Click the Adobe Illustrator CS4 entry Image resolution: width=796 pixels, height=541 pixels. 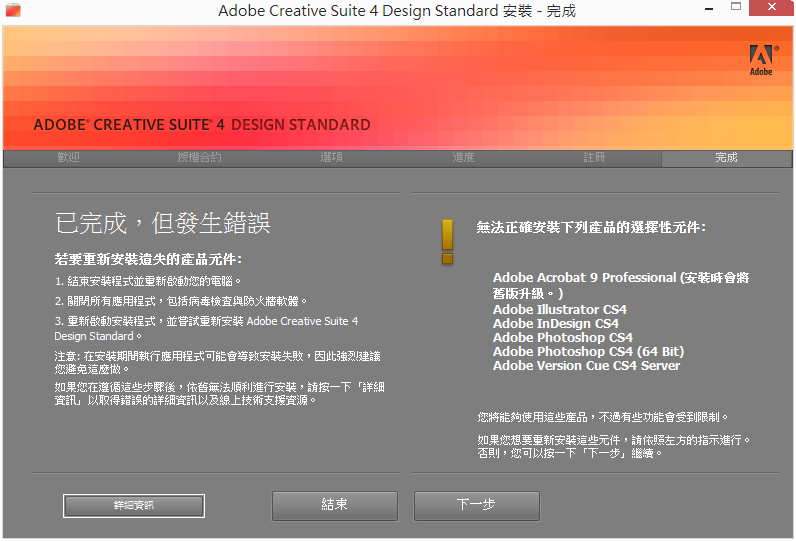(x=559, y=310)
